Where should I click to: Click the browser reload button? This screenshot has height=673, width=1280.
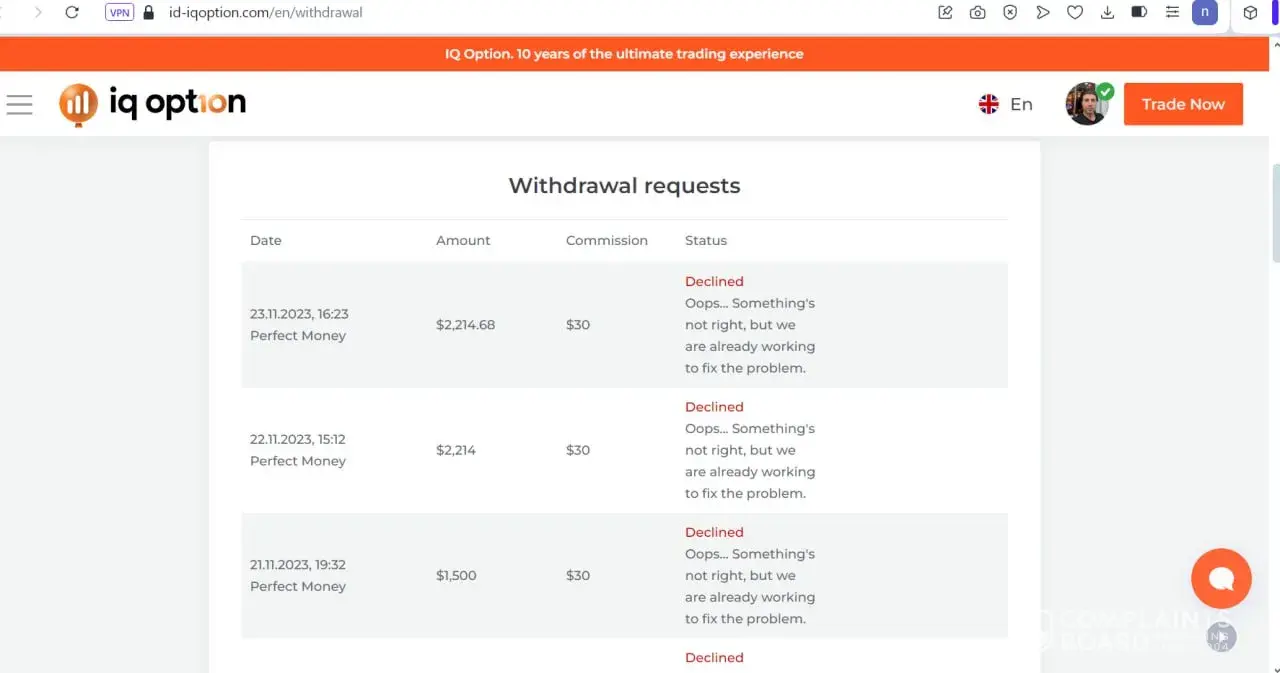pyautogui.click(x=72, y=13)
